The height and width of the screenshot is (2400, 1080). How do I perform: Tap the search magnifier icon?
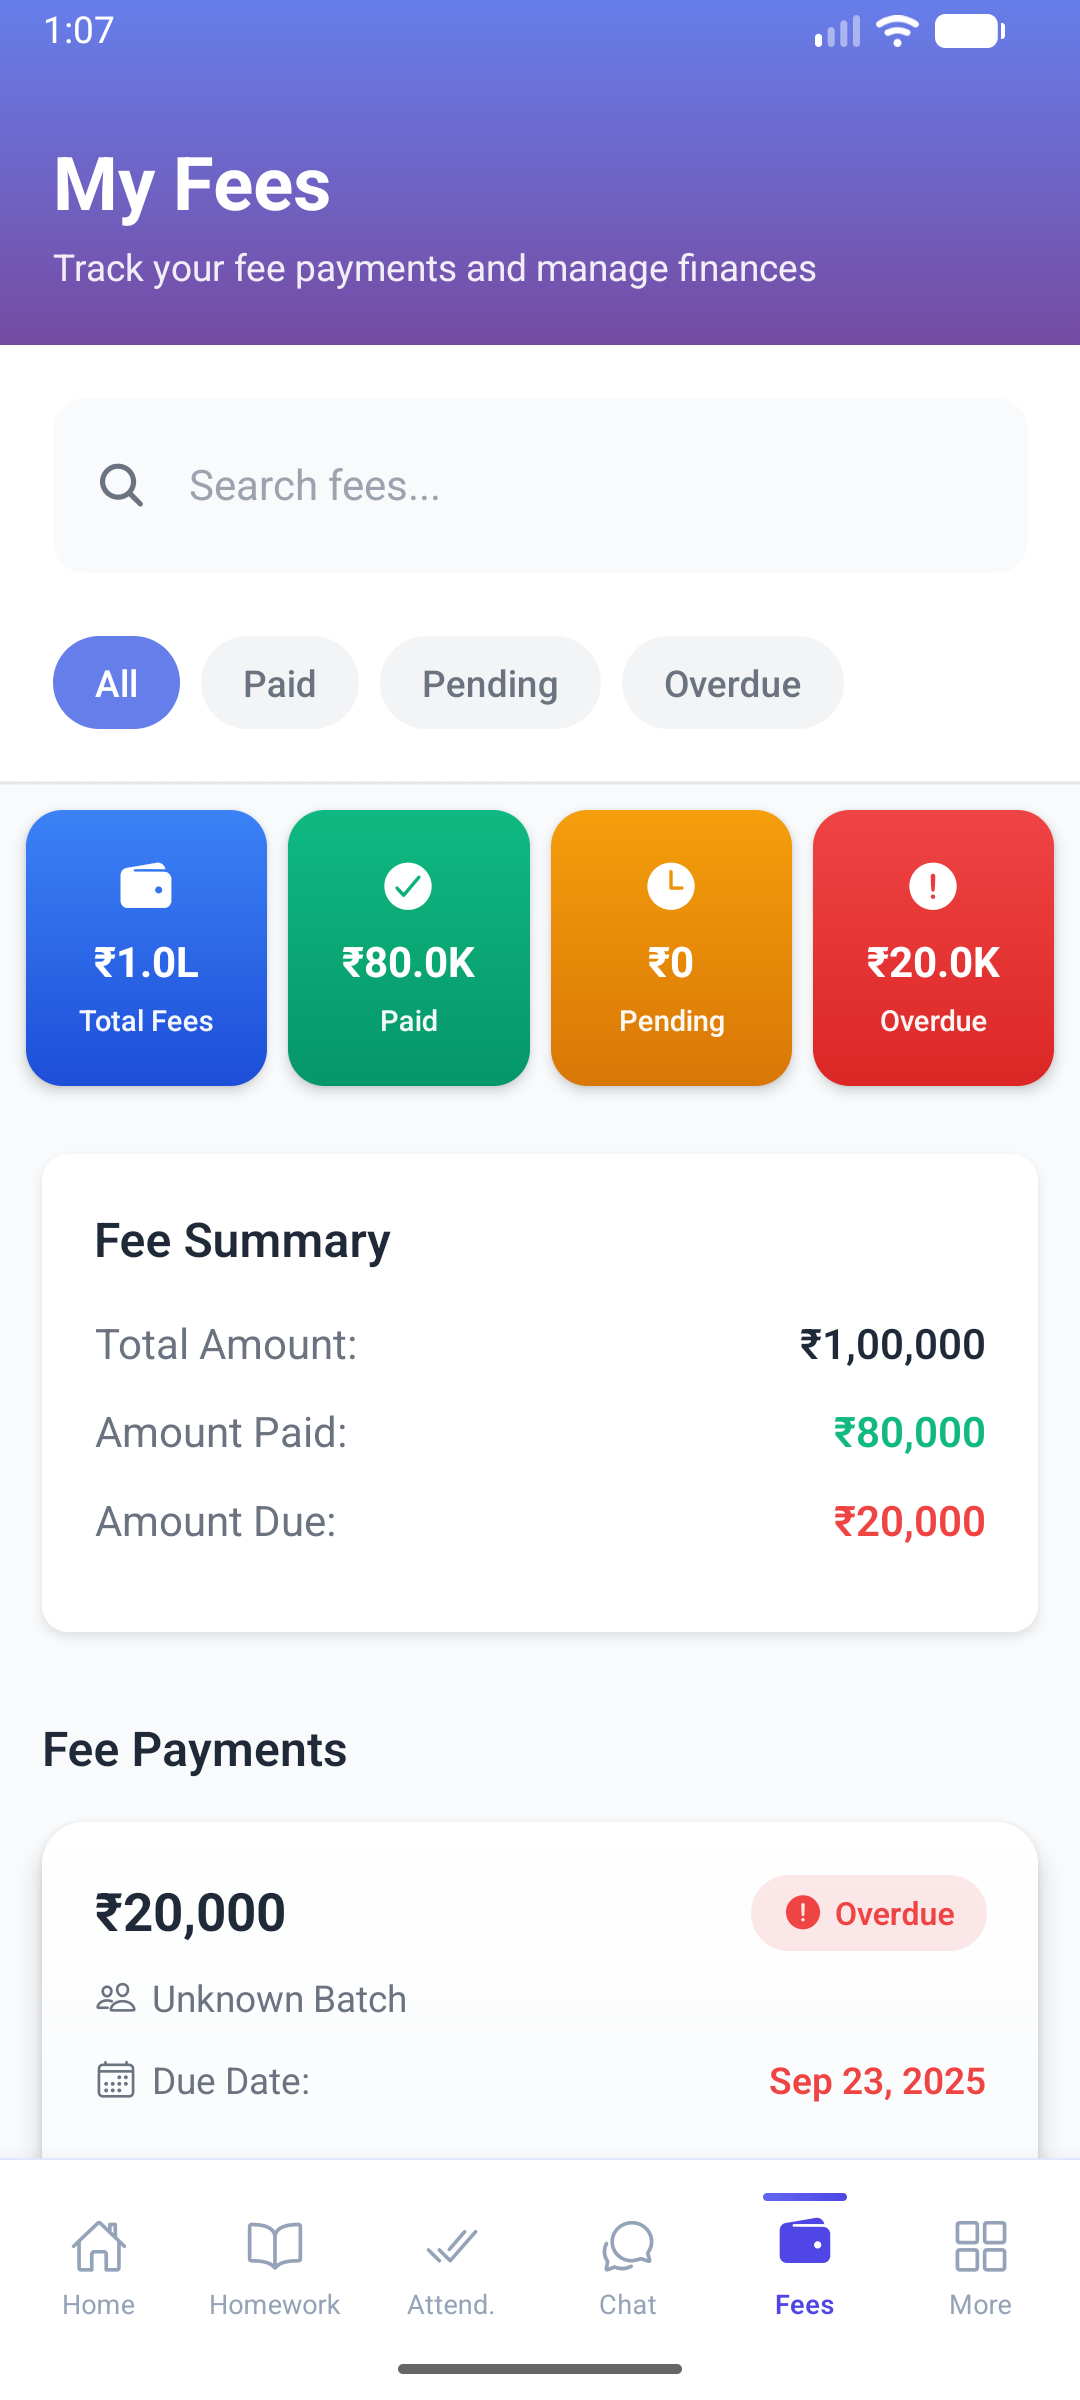(120, 485)
